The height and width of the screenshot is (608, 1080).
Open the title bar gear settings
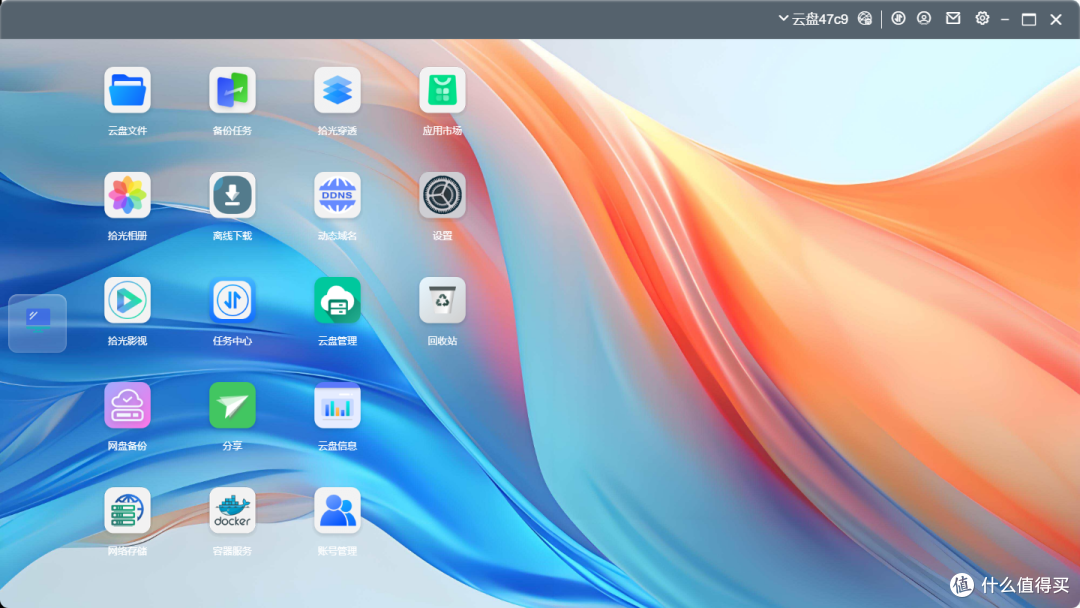click(x=982, y=19)
